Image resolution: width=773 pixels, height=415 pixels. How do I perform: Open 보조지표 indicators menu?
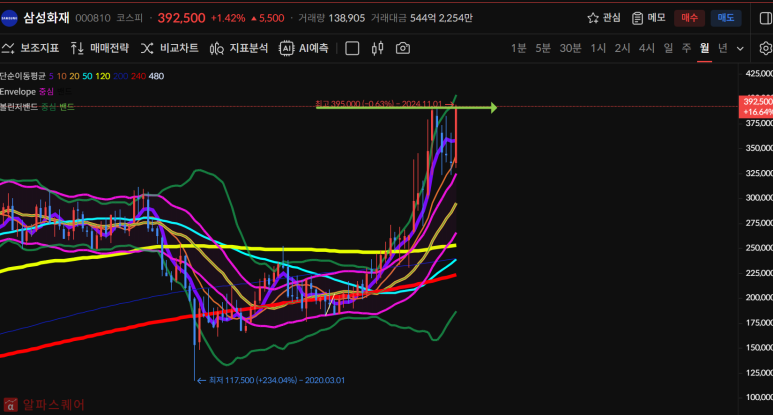tap(31, 48)
